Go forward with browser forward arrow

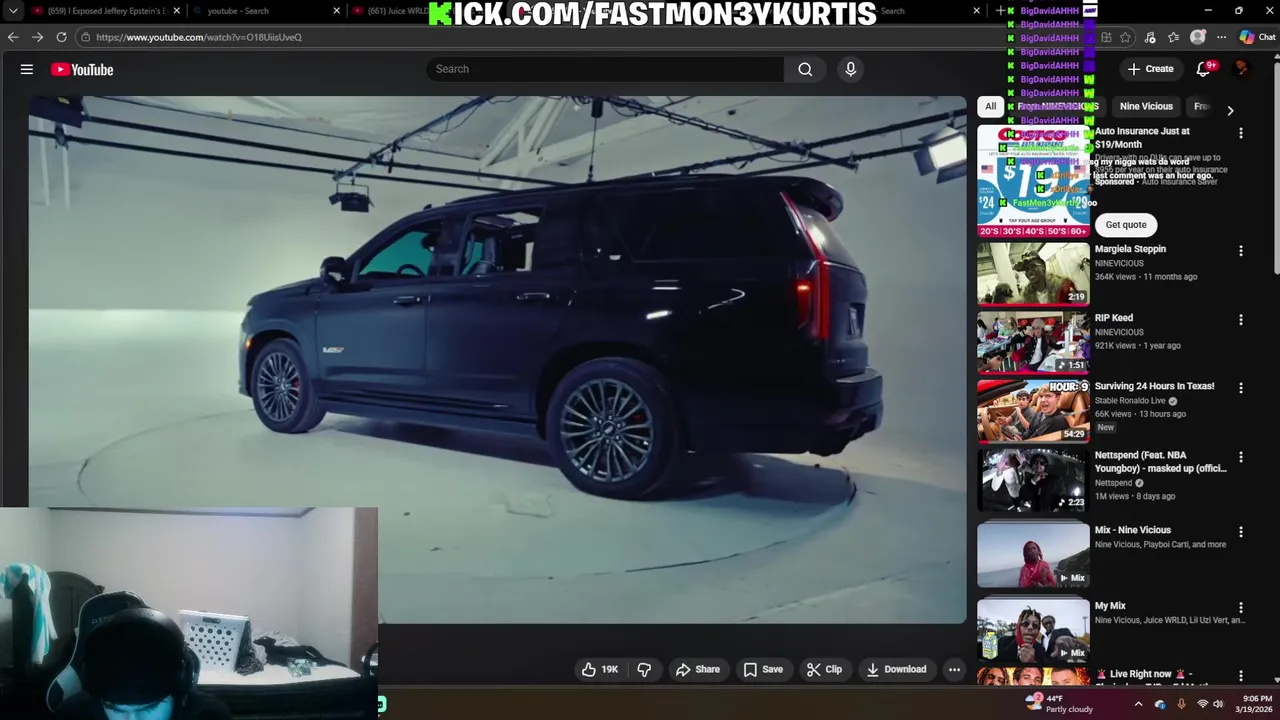click(37, 37)
